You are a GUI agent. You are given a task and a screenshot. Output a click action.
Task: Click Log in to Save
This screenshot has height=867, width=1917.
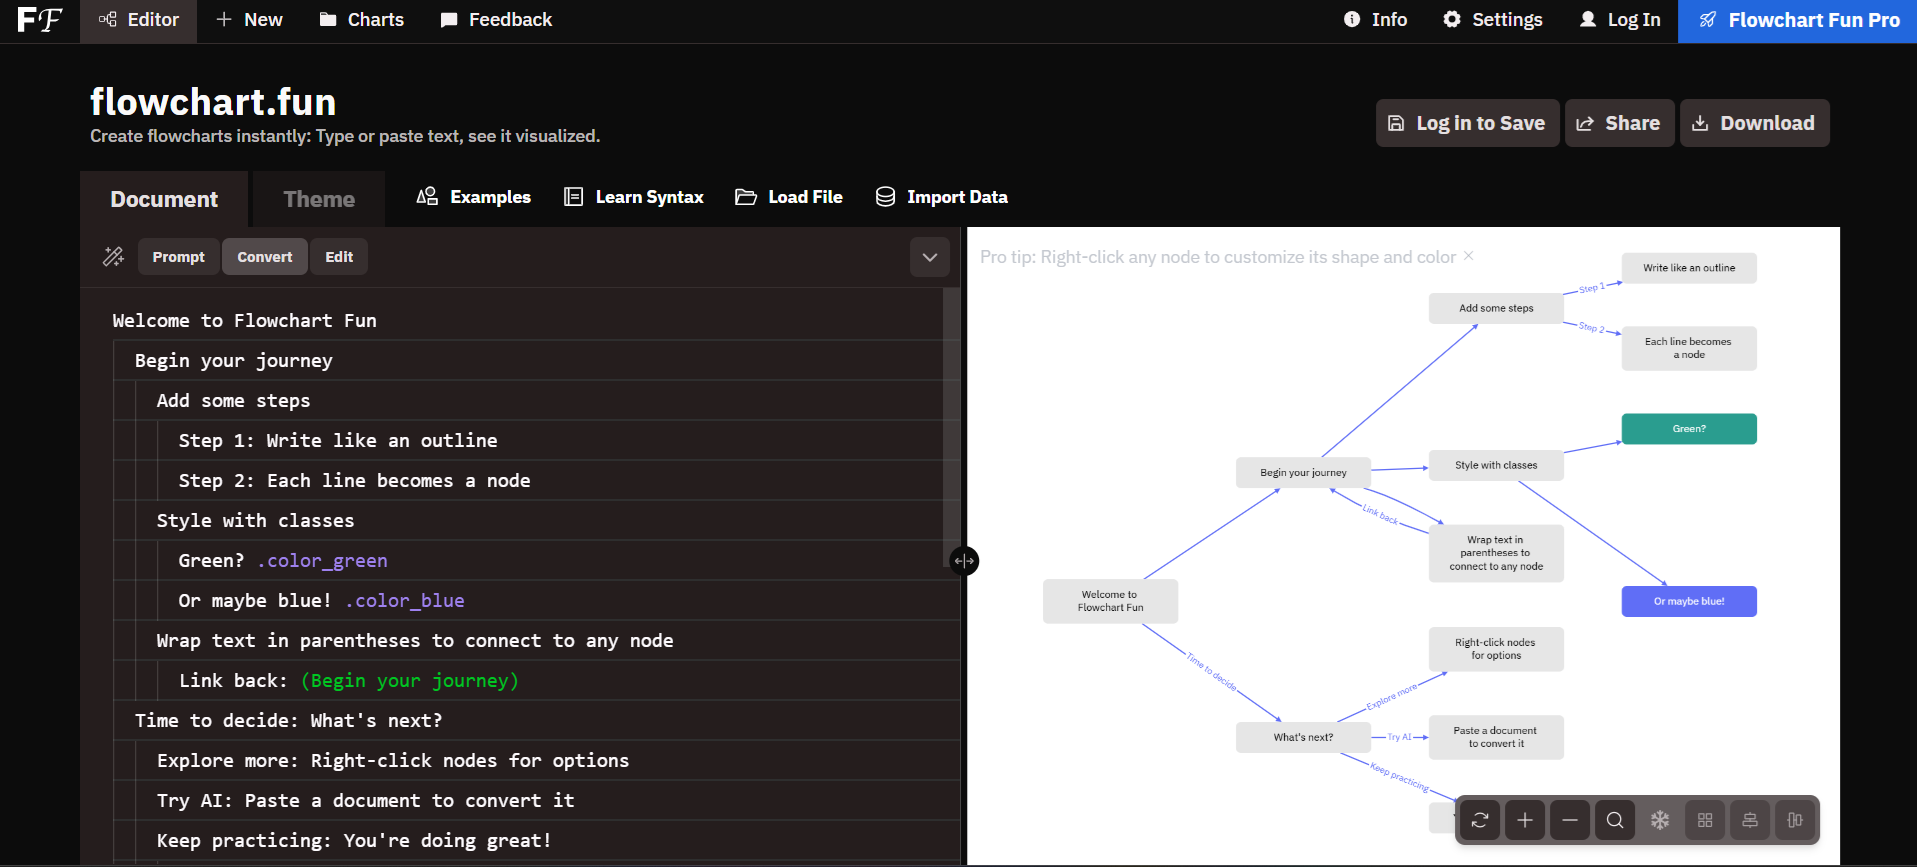pos(1467,123)
